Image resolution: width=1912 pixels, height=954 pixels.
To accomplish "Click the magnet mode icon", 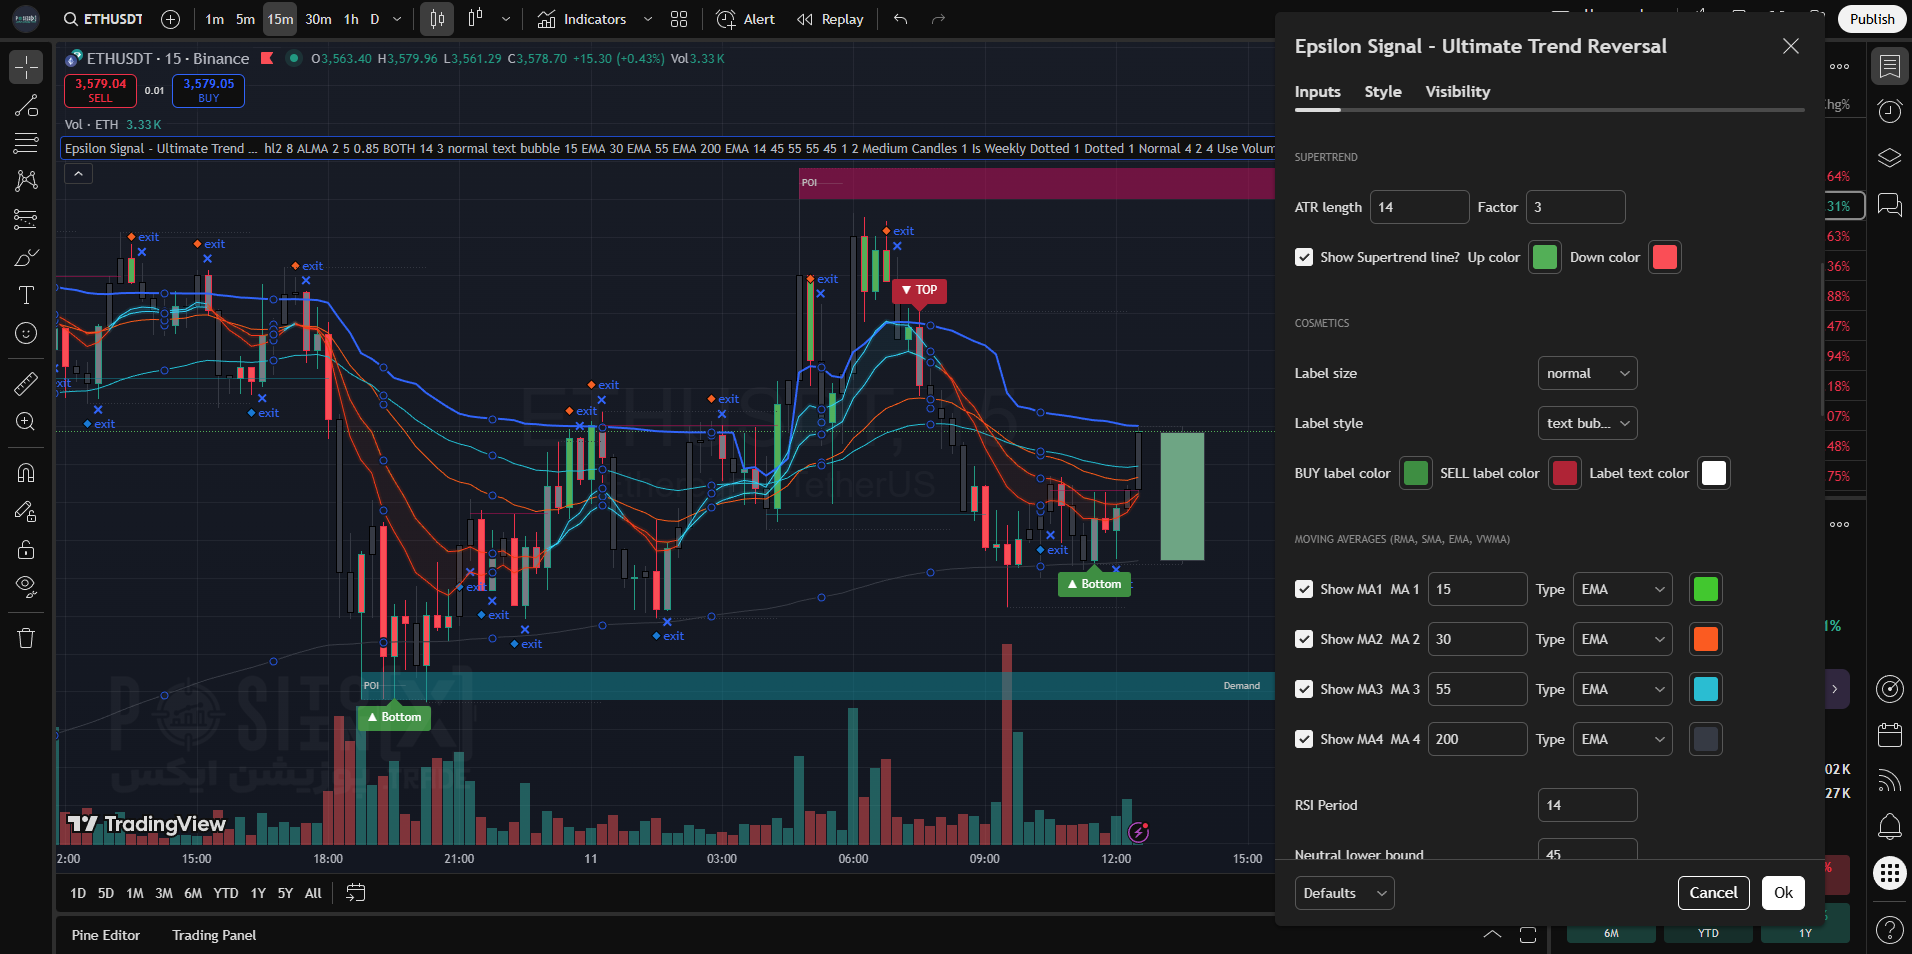I will click(x=26, y=473).
